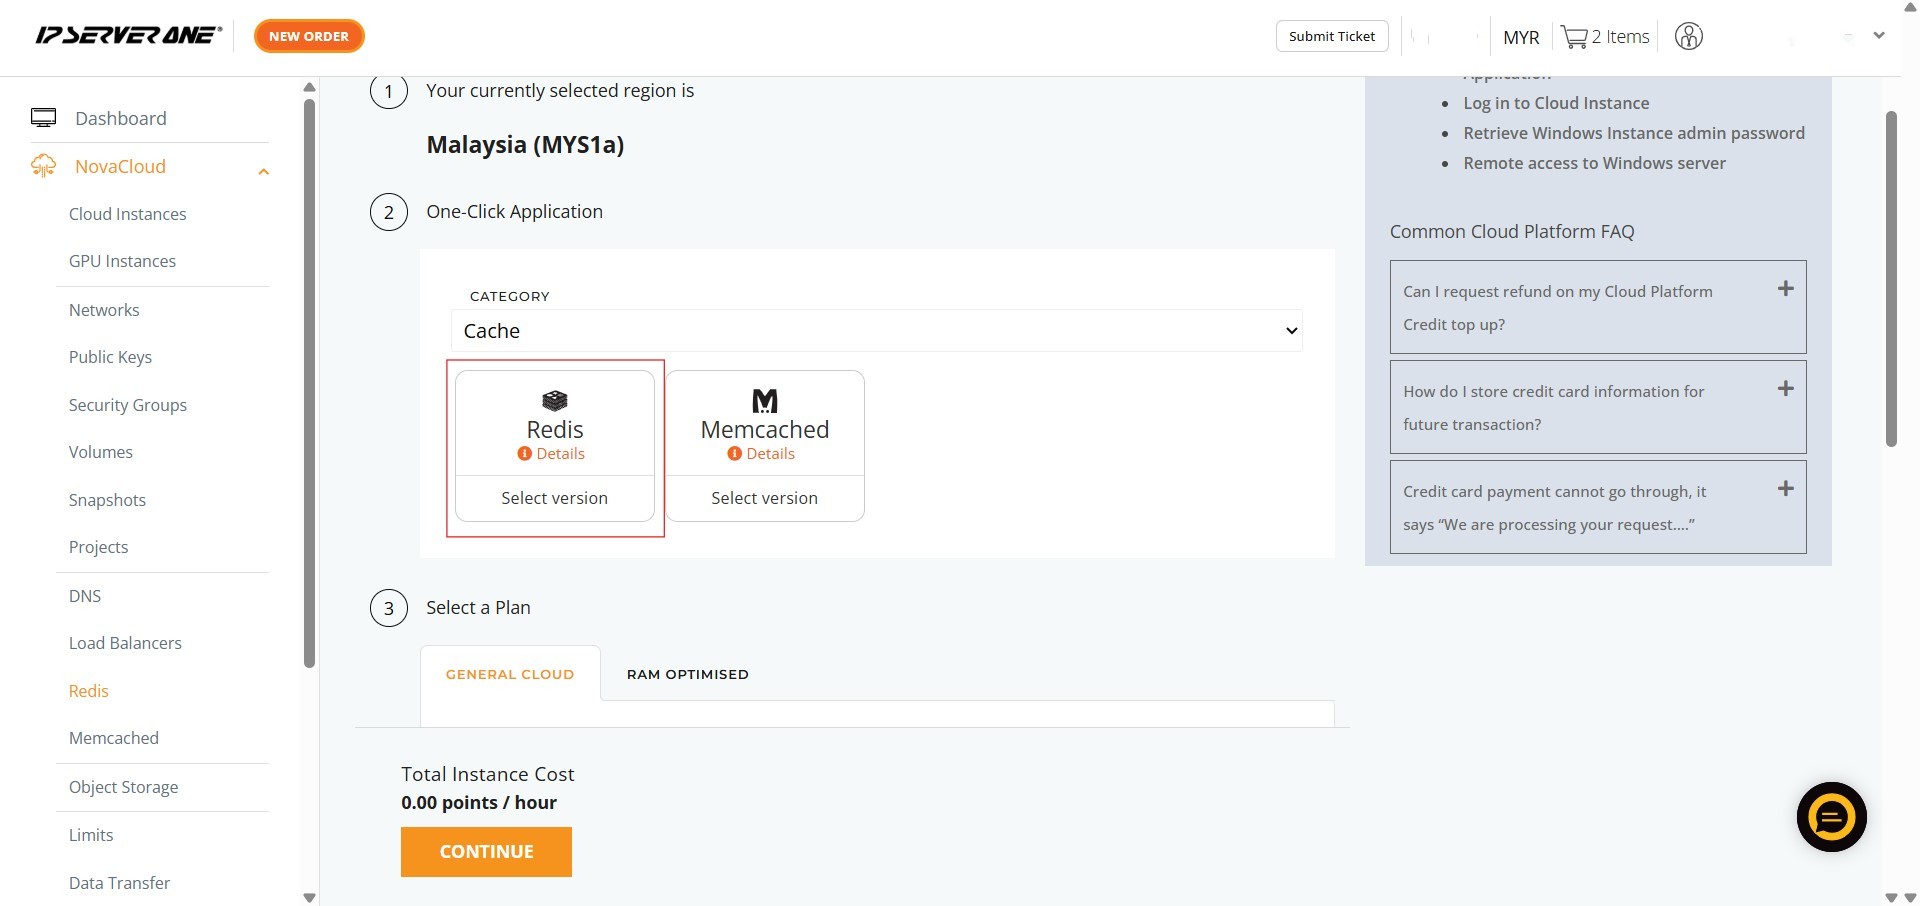Open the Category Cache dropdown

(876, 331)
